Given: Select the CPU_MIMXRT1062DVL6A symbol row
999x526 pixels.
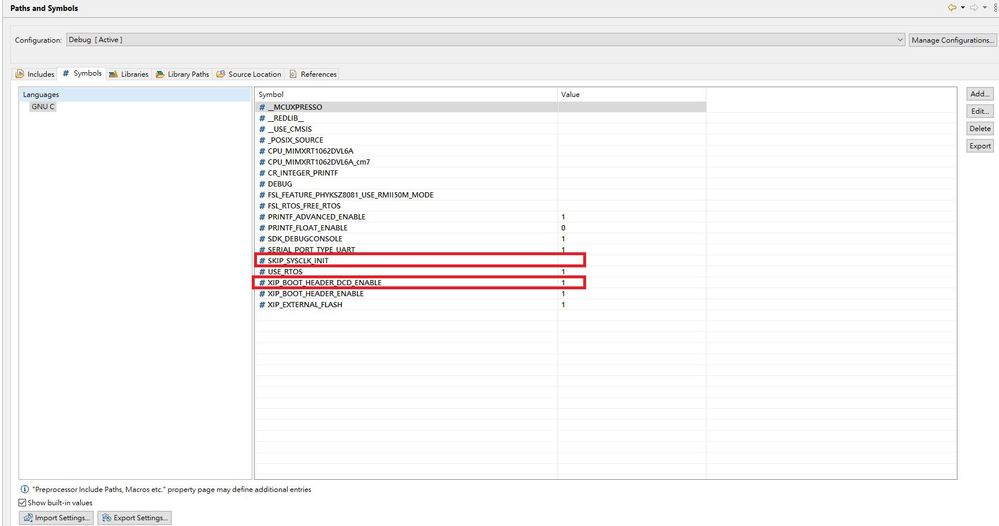Looking at the screenshot, I should pos(480,151).
